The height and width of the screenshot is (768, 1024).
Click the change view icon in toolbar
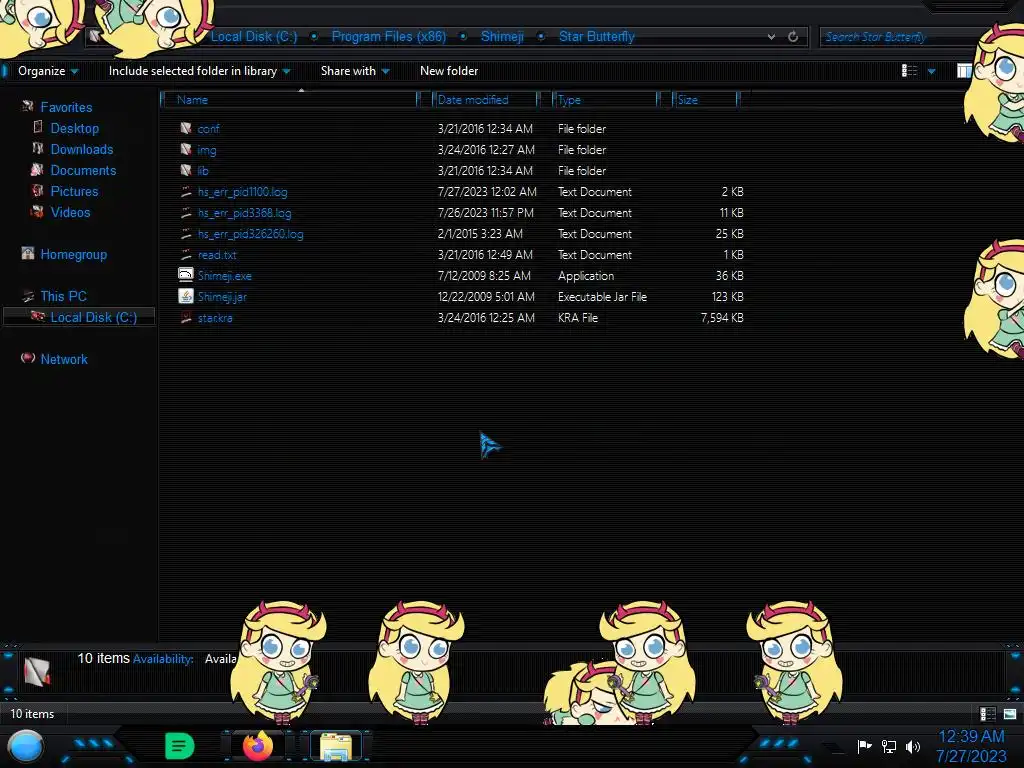click(909, 71)
